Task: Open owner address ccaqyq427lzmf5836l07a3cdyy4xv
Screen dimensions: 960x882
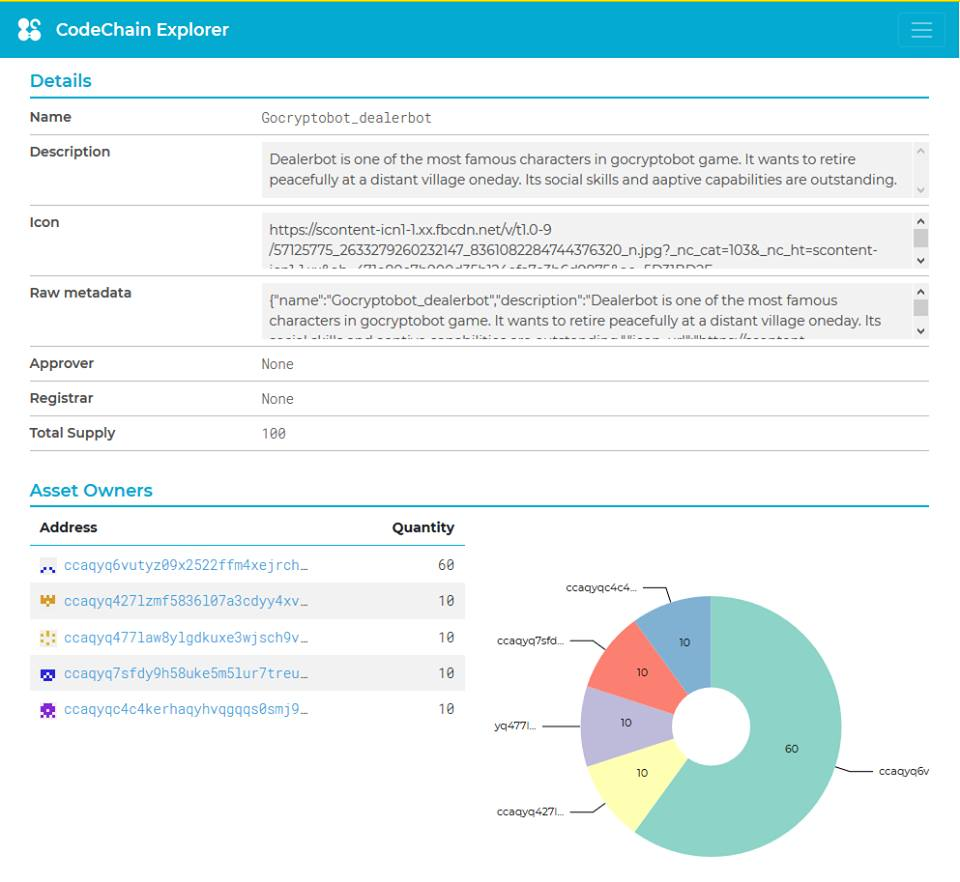Action: (x=186, y=601)
